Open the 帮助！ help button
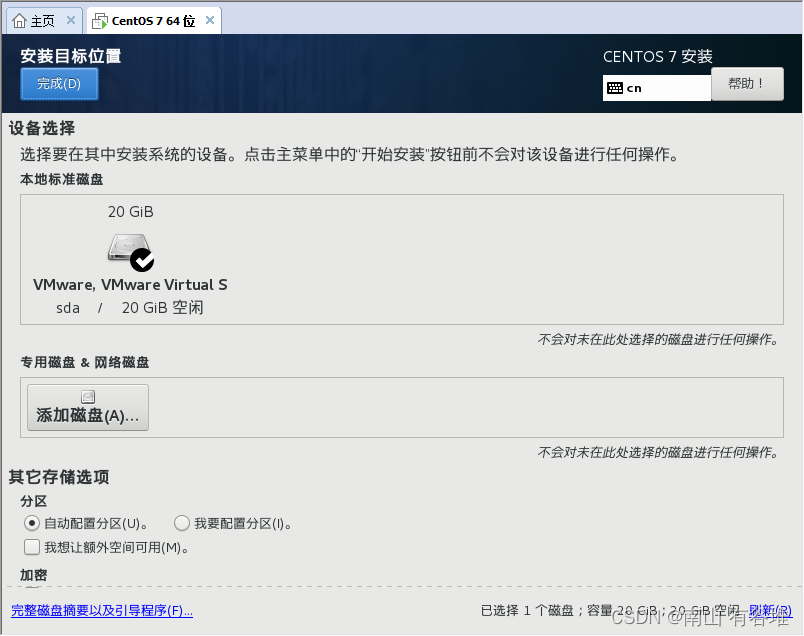 (x=747, y=84)
